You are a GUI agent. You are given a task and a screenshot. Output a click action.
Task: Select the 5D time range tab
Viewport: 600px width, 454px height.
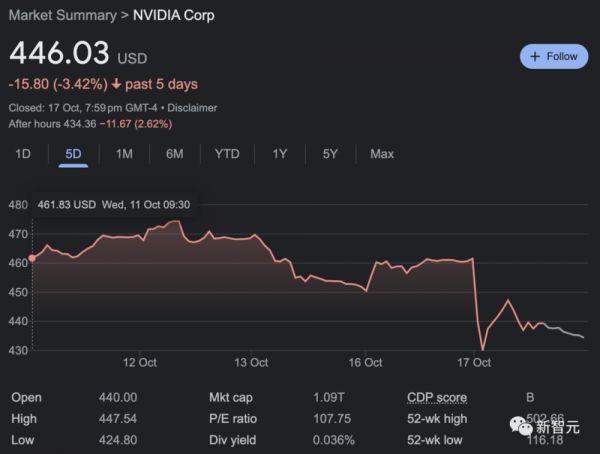[73, 154]
